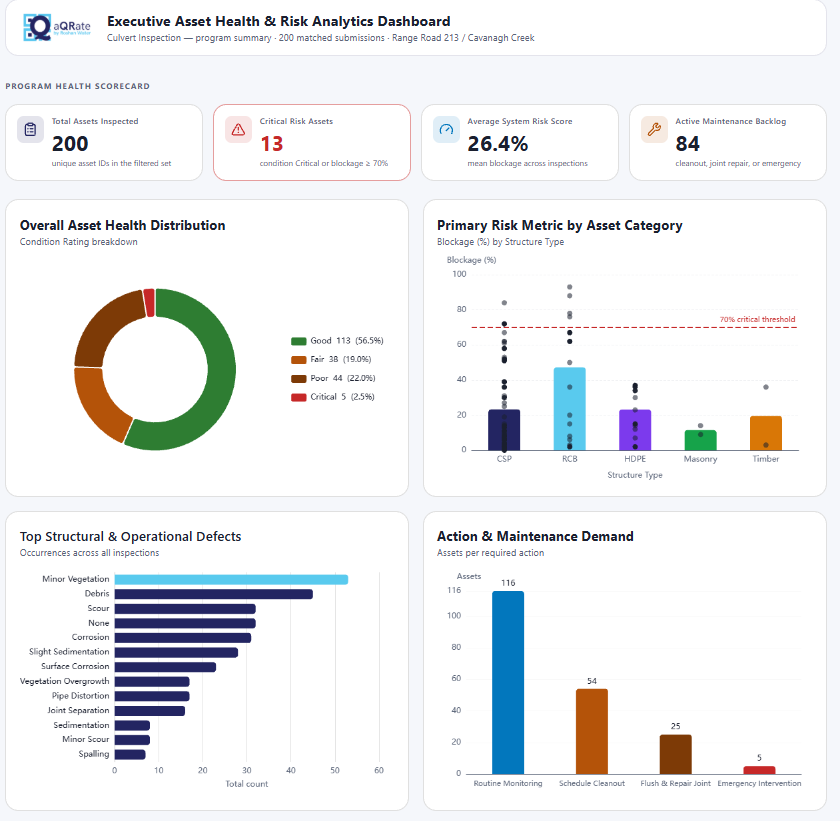Click the Spalling defect bar

pos(130,755)
